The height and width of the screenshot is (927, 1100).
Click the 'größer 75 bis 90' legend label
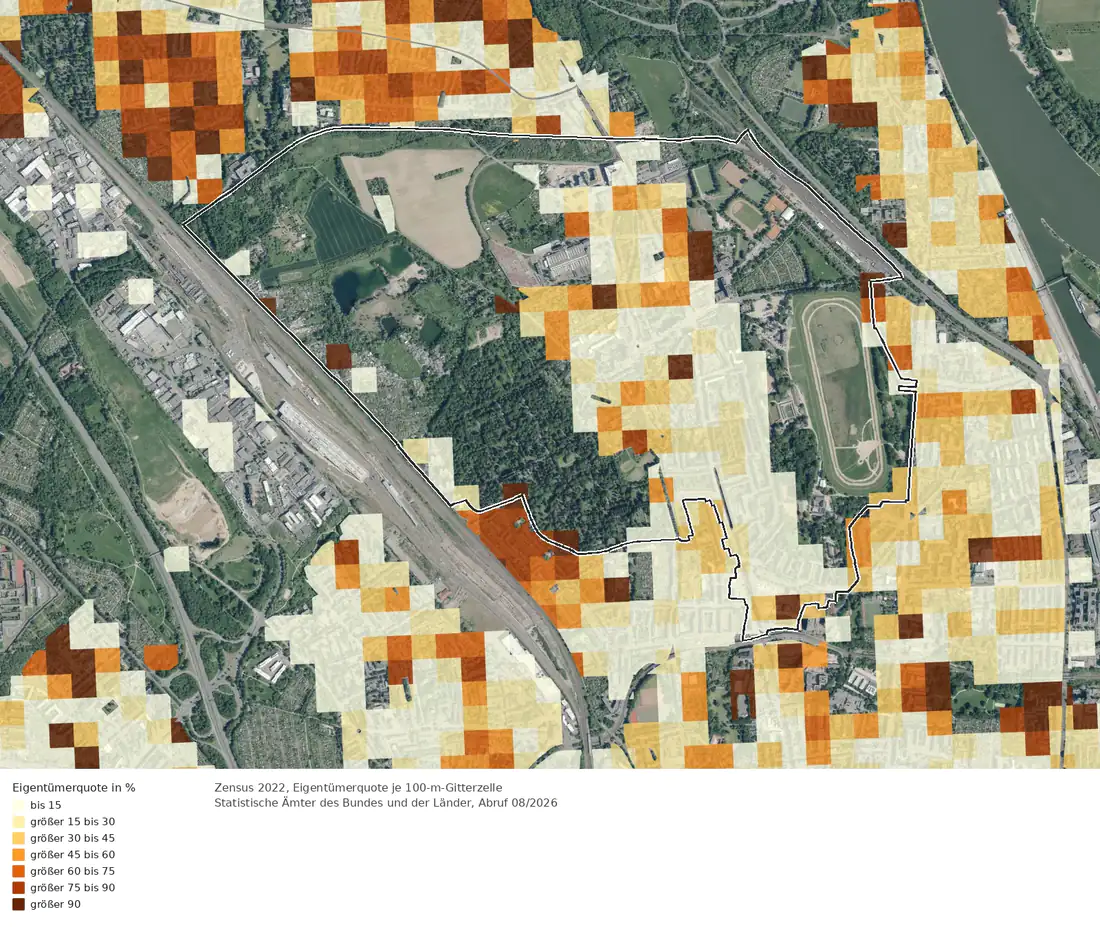point(72,888)
